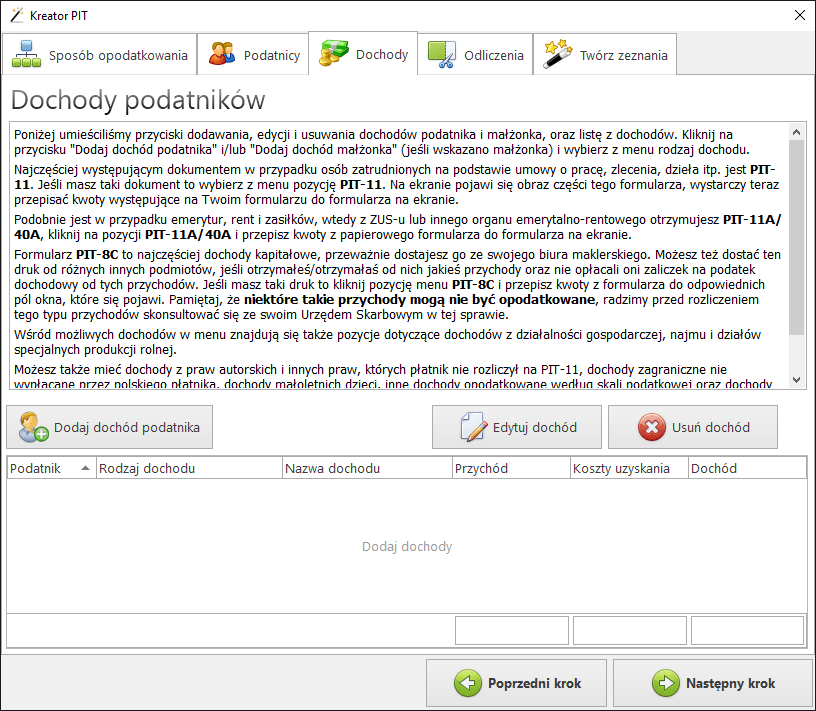
Task: Click the Dochody money icon
Action: click(334, 54)
